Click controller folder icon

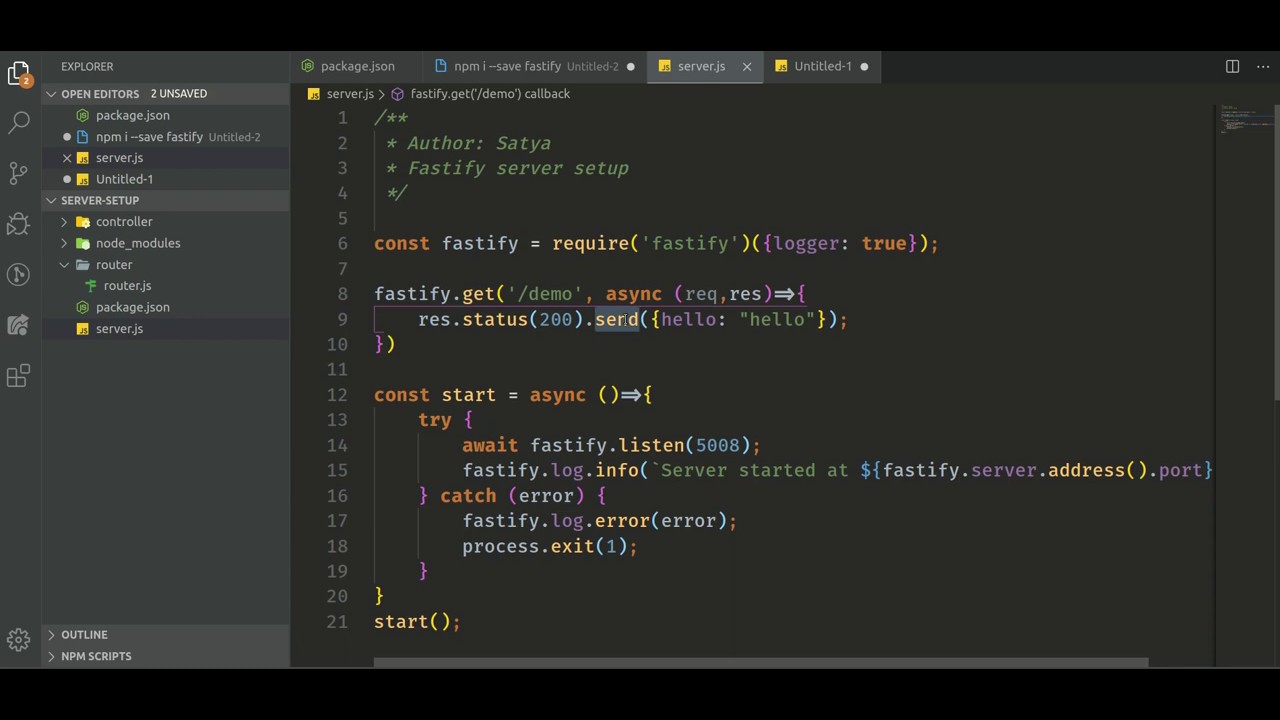pos(83,222)
